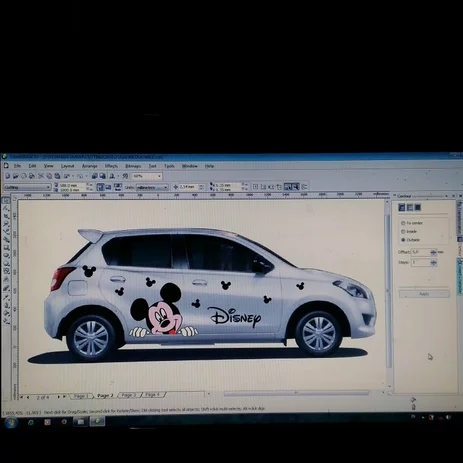The height and width of the screenshot is (463, 463).
Task: Select the Eyedropper tool
Action: 6,299
